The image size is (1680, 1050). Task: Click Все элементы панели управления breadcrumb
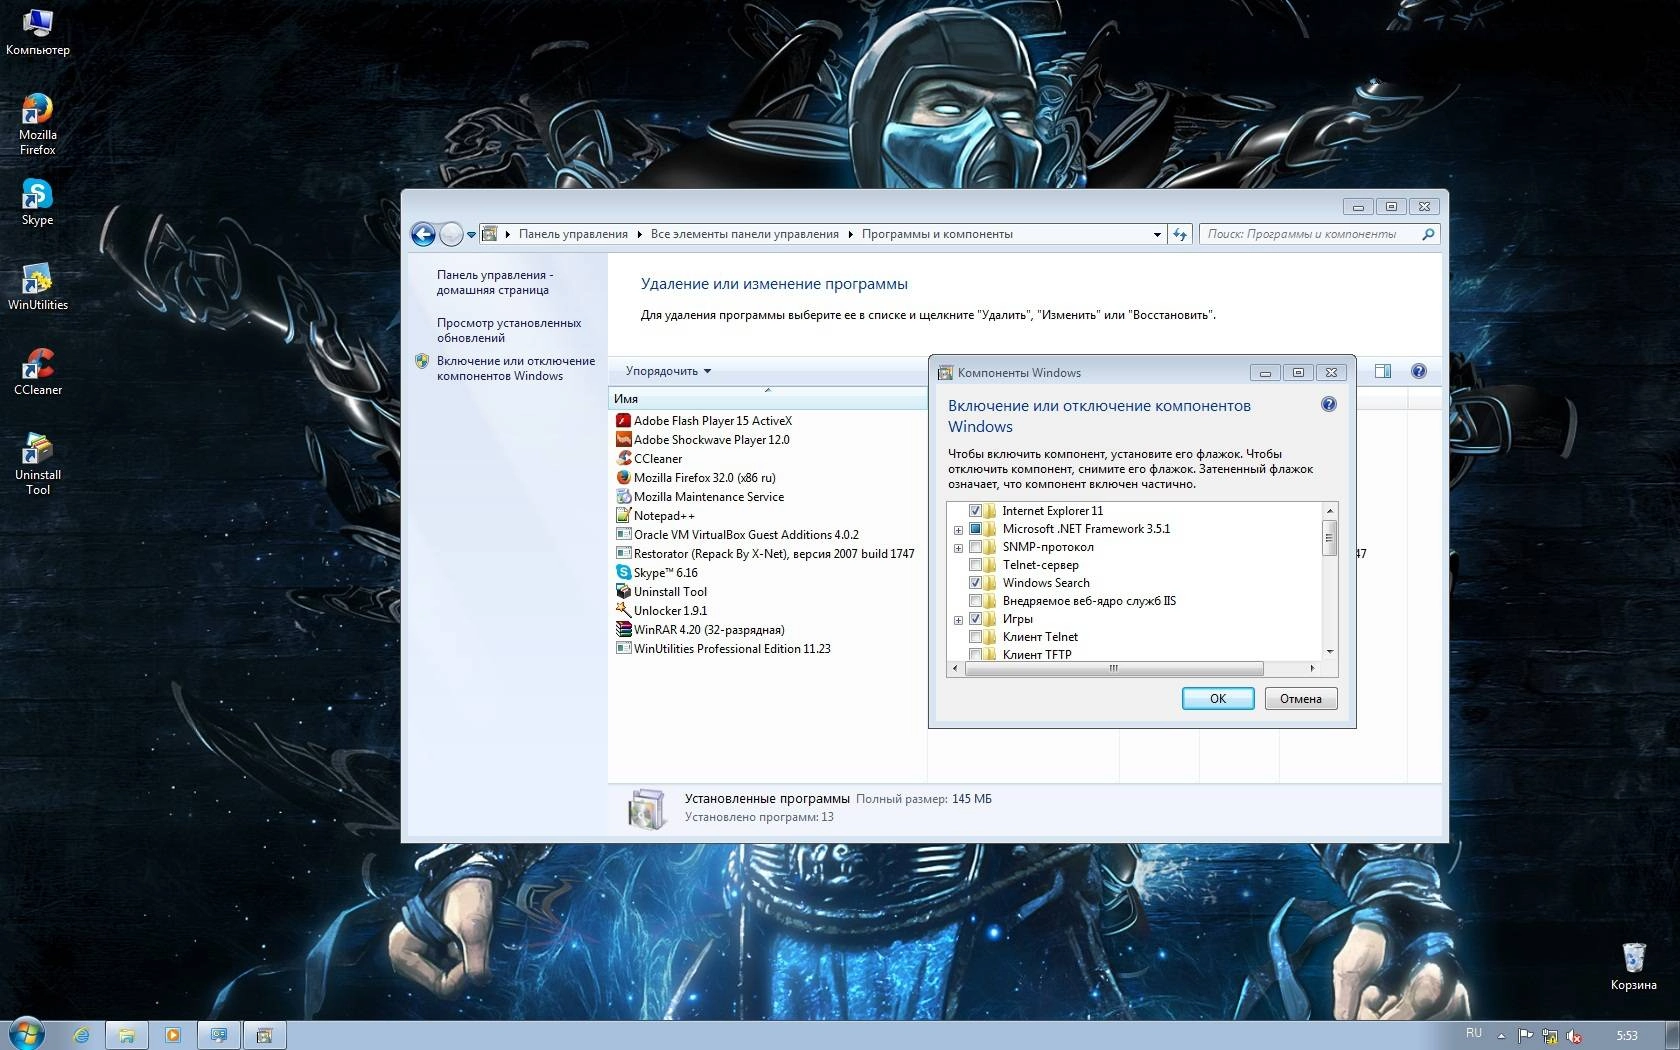tap(745, 234)
